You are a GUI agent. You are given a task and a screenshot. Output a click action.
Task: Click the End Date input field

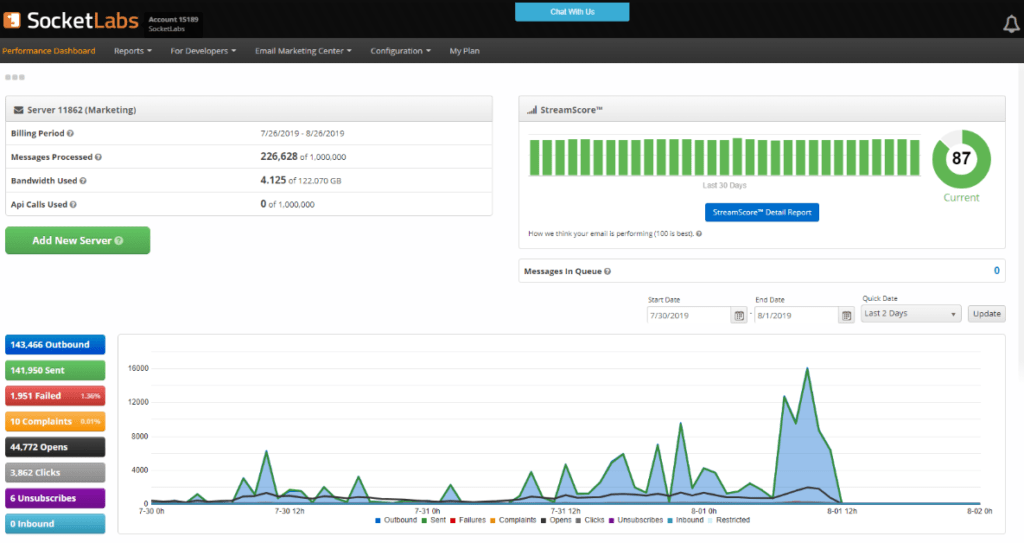pos(796,316)
